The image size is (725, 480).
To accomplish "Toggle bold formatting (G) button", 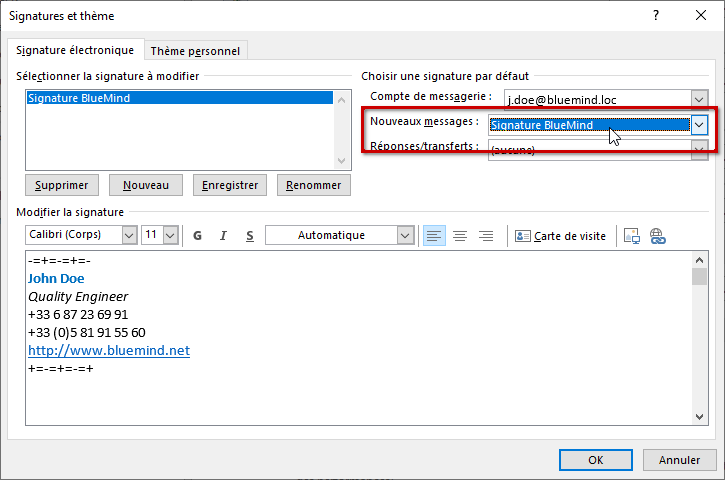I will point(197,236).
